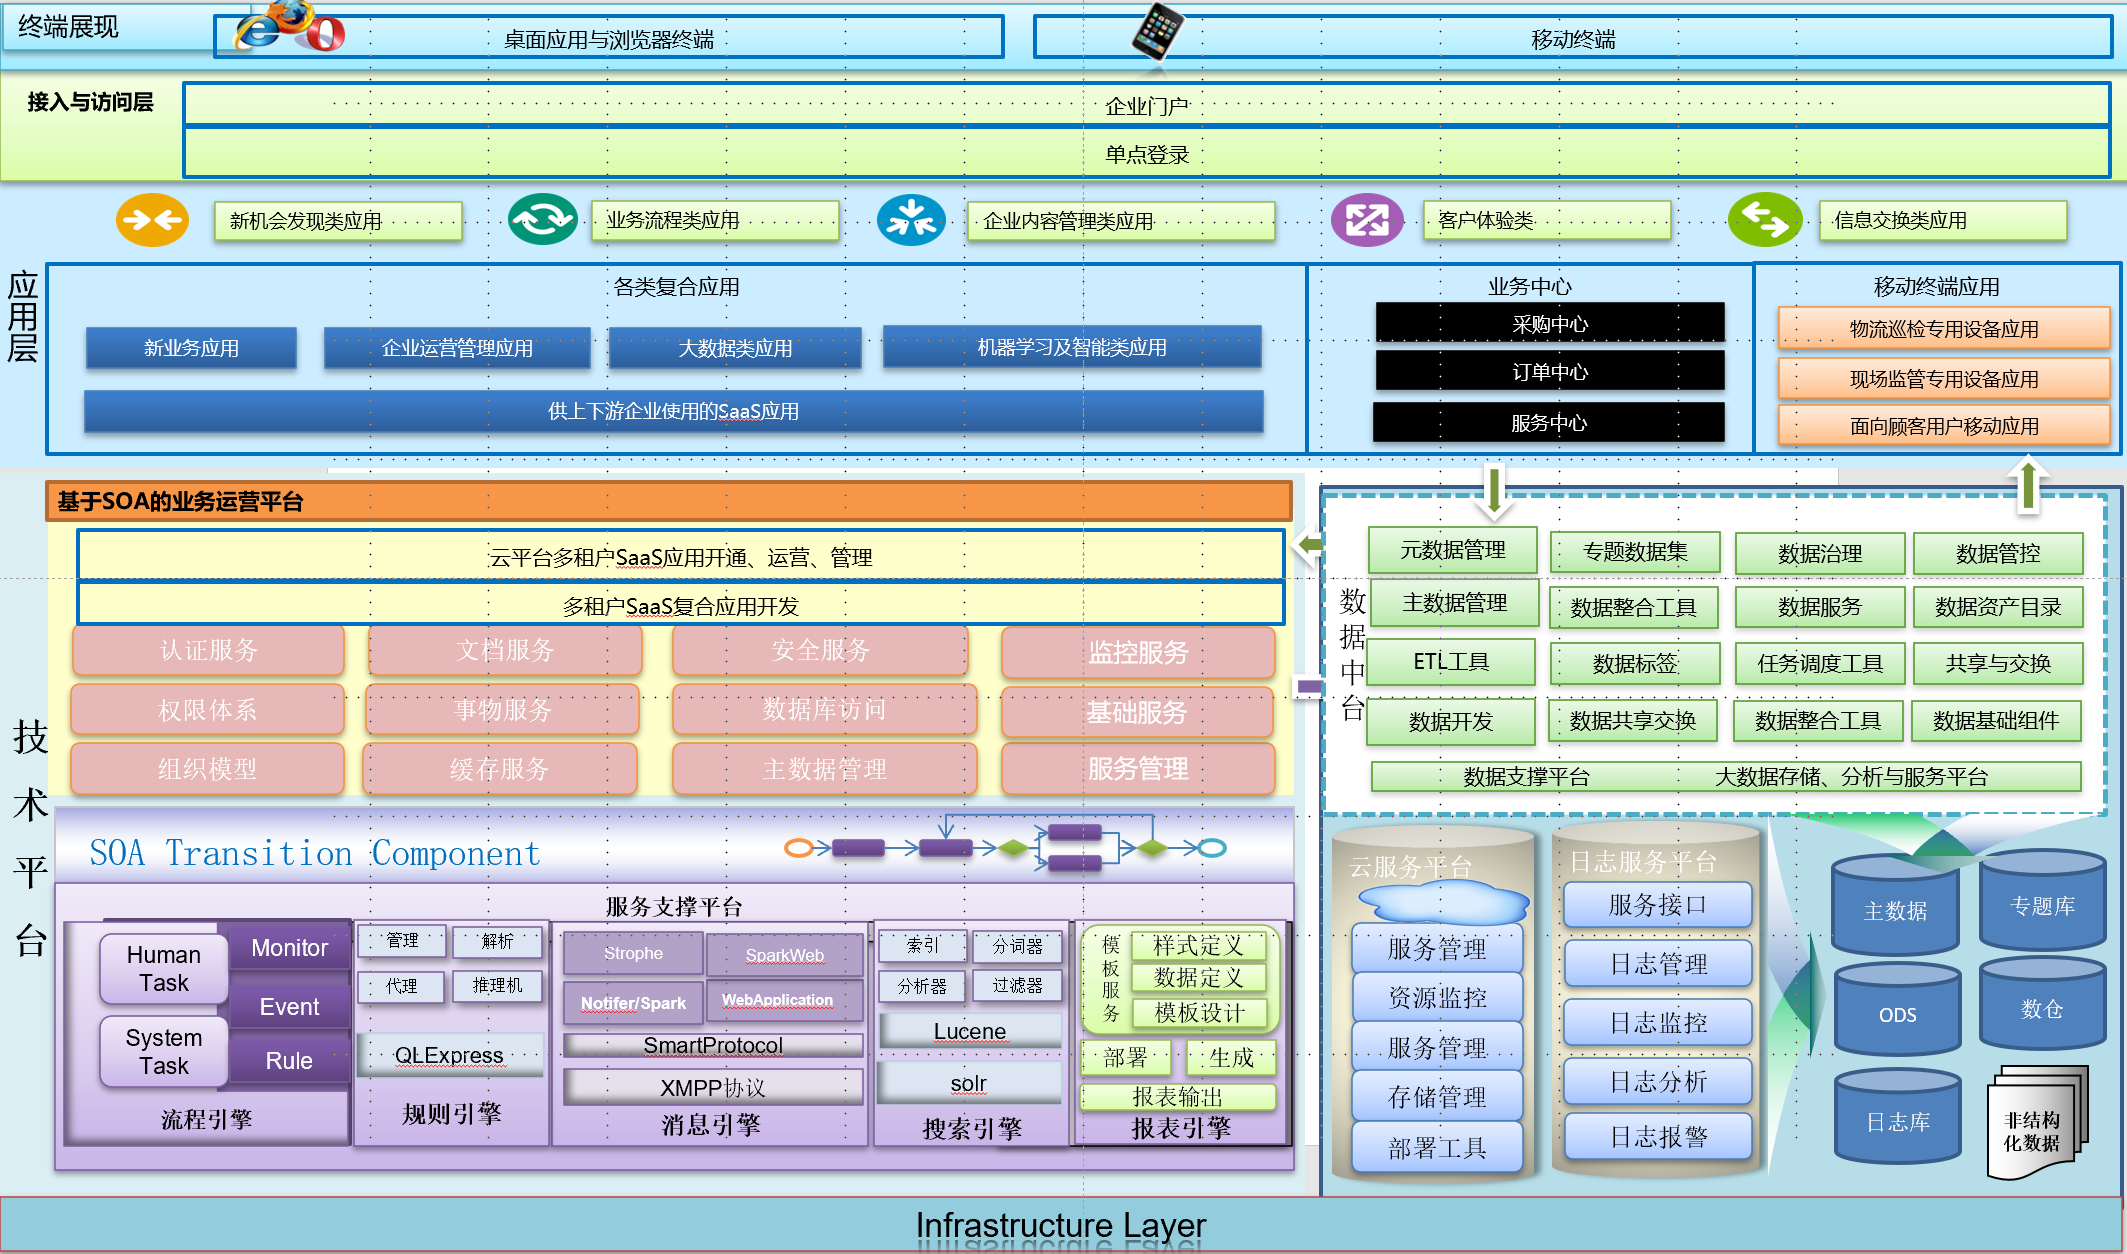Image resolution: width=2127 pixels, height=1254 pixels.
Task: Select the 采购中心 black box
Action: click(1549, 324)
